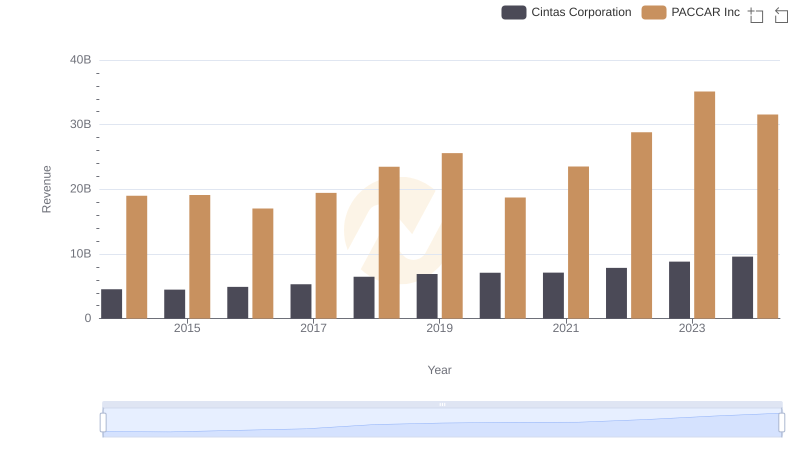Click the tallest PACCAR bar for 2023
800x461 pixels.
(x=705, y=205)
